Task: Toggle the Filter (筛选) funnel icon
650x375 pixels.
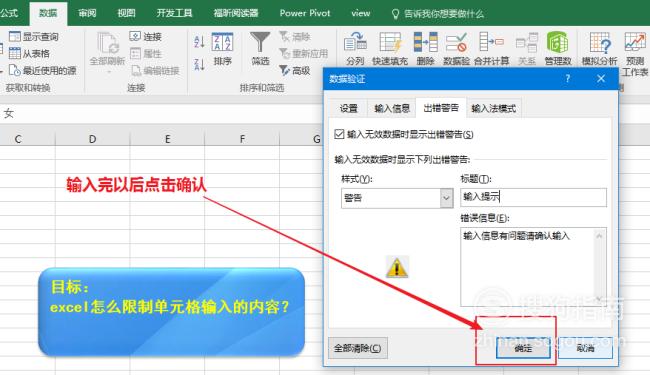Action: click(x=260, y=42)
